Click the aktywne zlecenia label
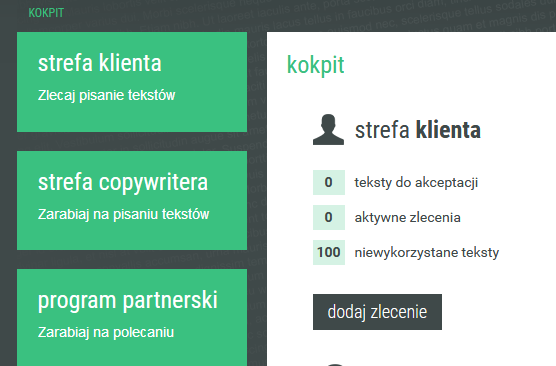 (408, 217)
